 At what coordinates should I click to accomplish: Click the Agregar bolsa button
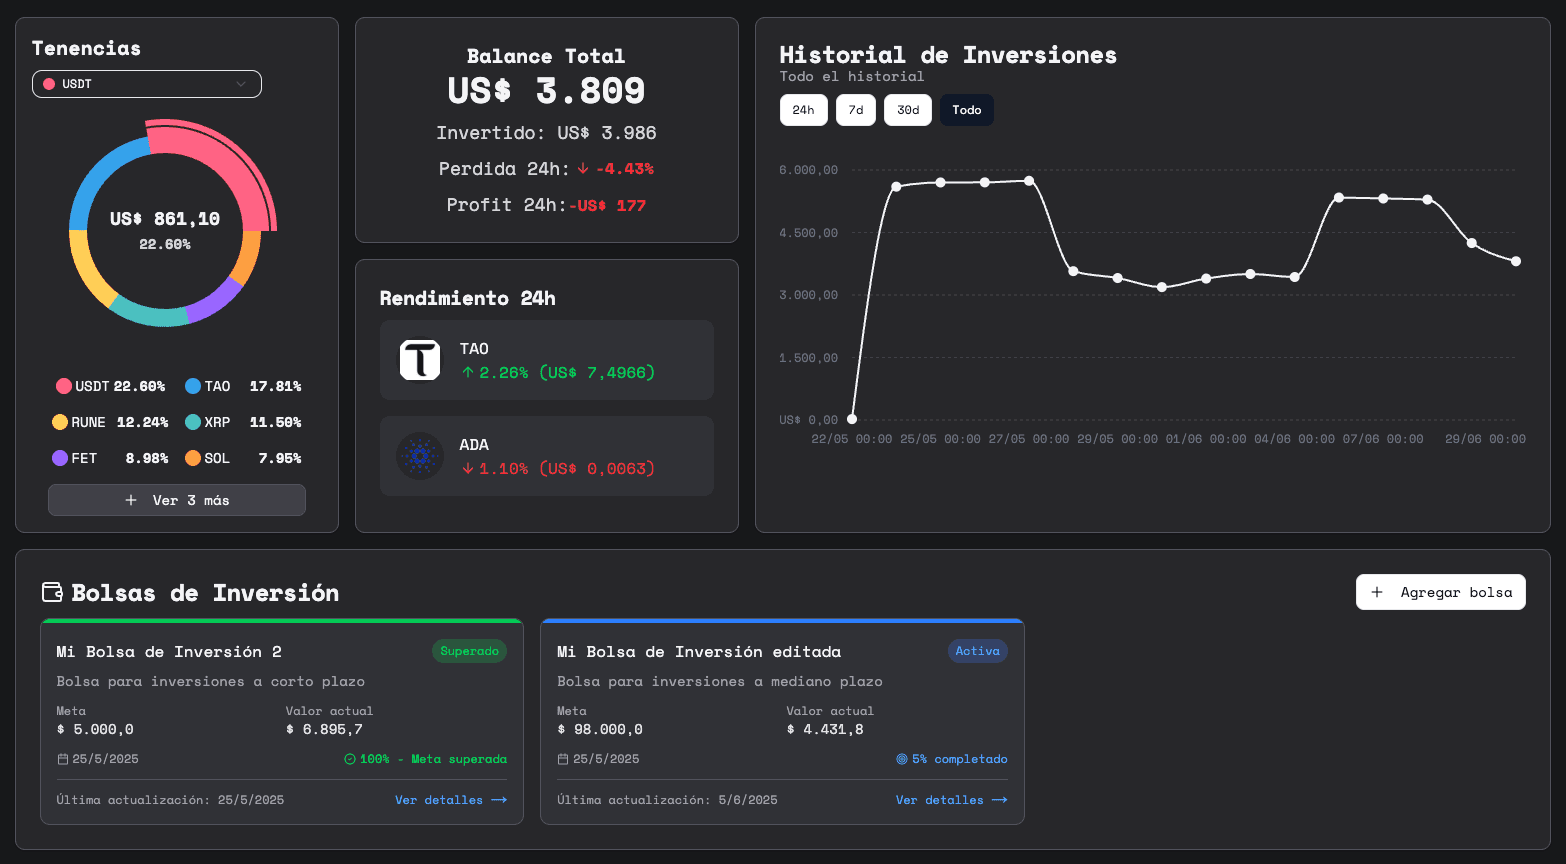[x=1441, y=592]
